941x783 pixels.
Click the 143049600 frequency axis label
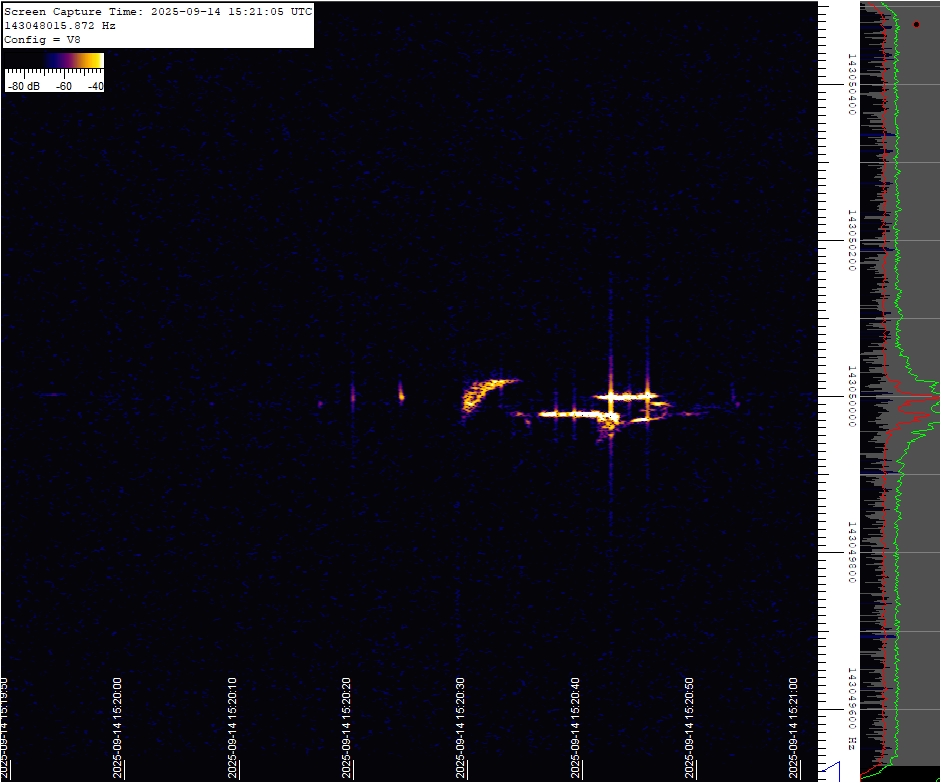851,699
